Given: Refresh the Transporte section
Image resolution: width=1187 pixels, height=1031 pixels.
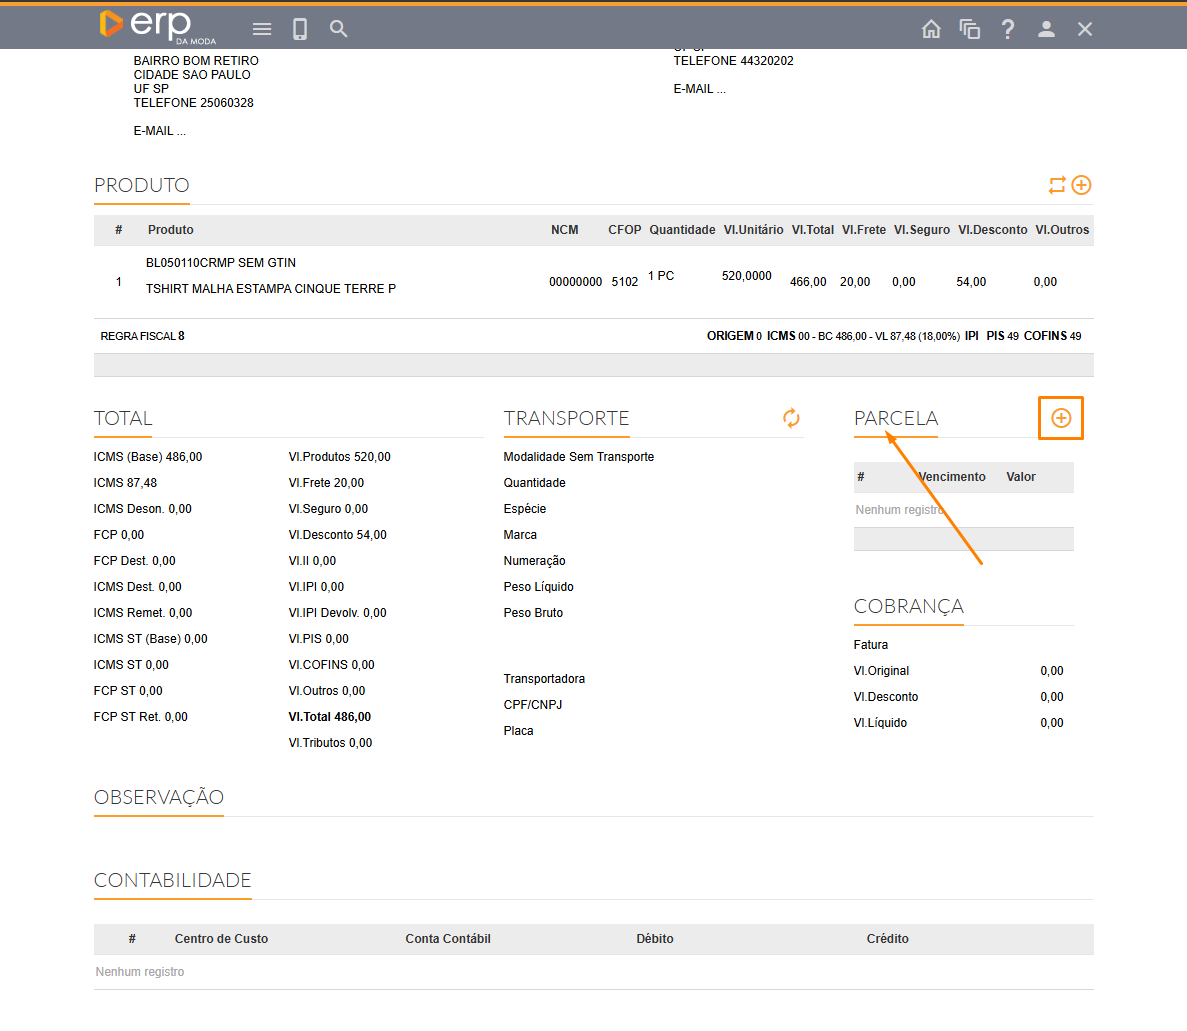Looking at the screenshot, I should [x=791, y=418].
